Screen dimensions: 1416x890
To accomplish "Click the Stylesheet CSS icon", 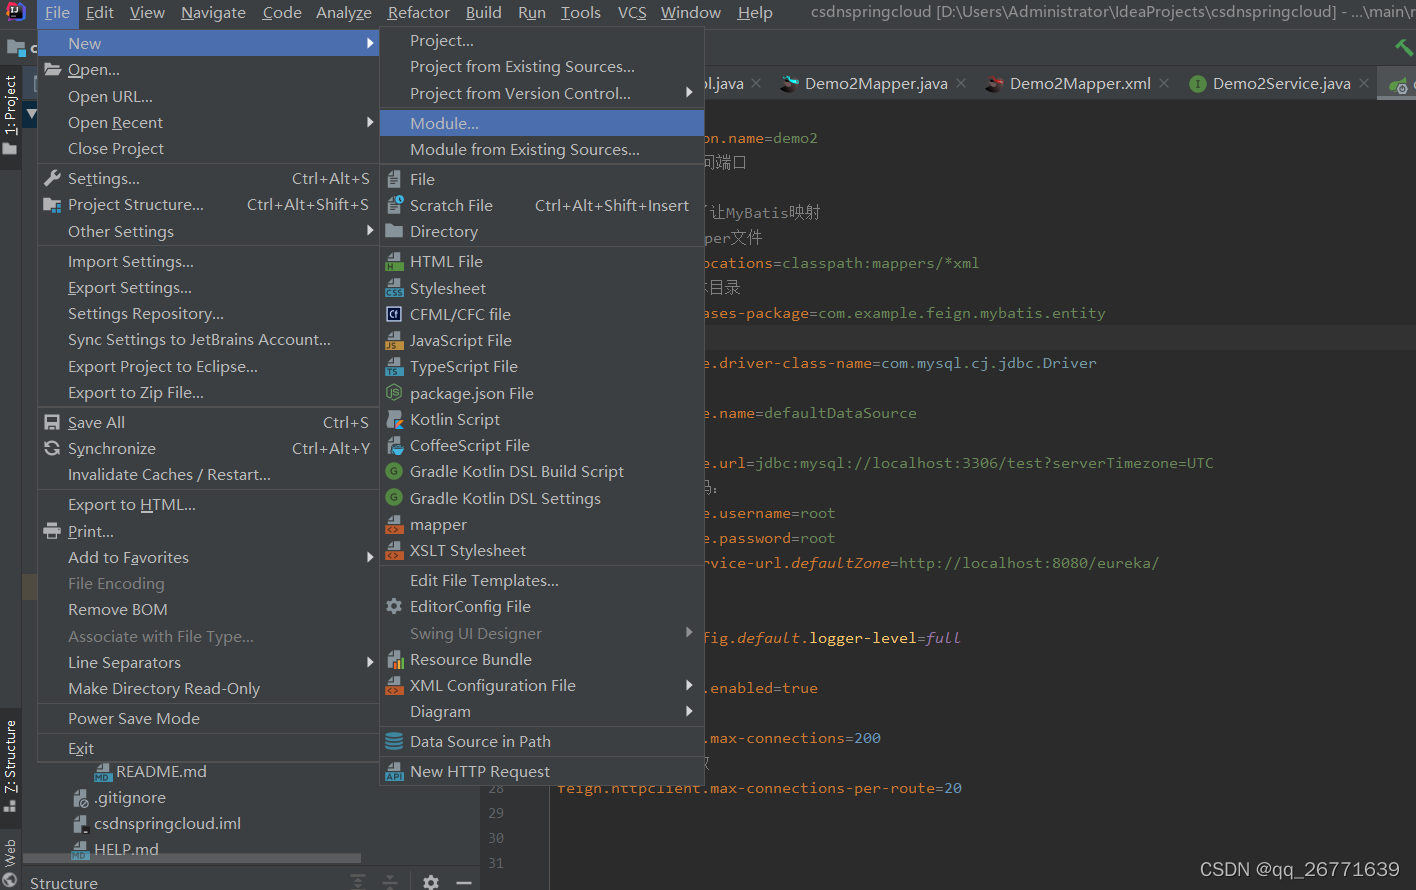I will coord(394,288).
